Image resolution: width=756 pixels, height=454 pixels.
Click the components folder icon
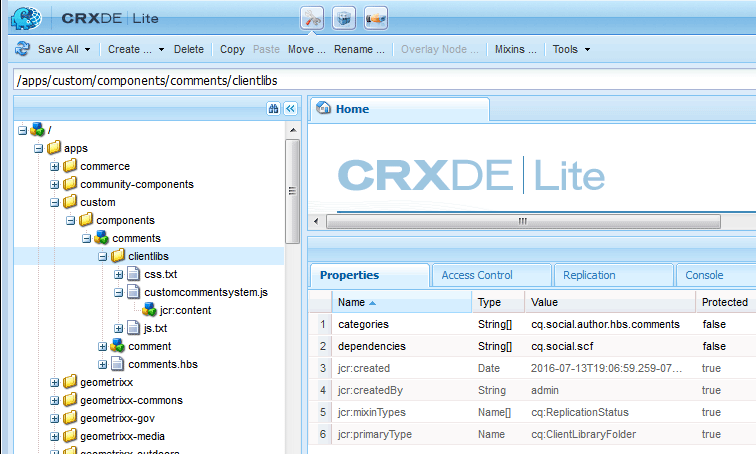point(86,220)
